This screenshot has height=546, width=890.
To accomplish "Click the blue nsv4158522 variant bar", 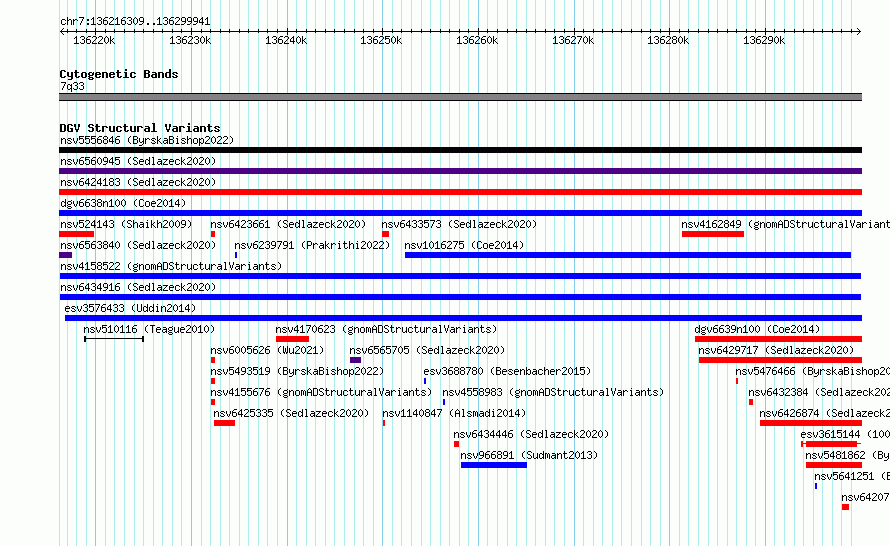I will [x=460, y=276].
